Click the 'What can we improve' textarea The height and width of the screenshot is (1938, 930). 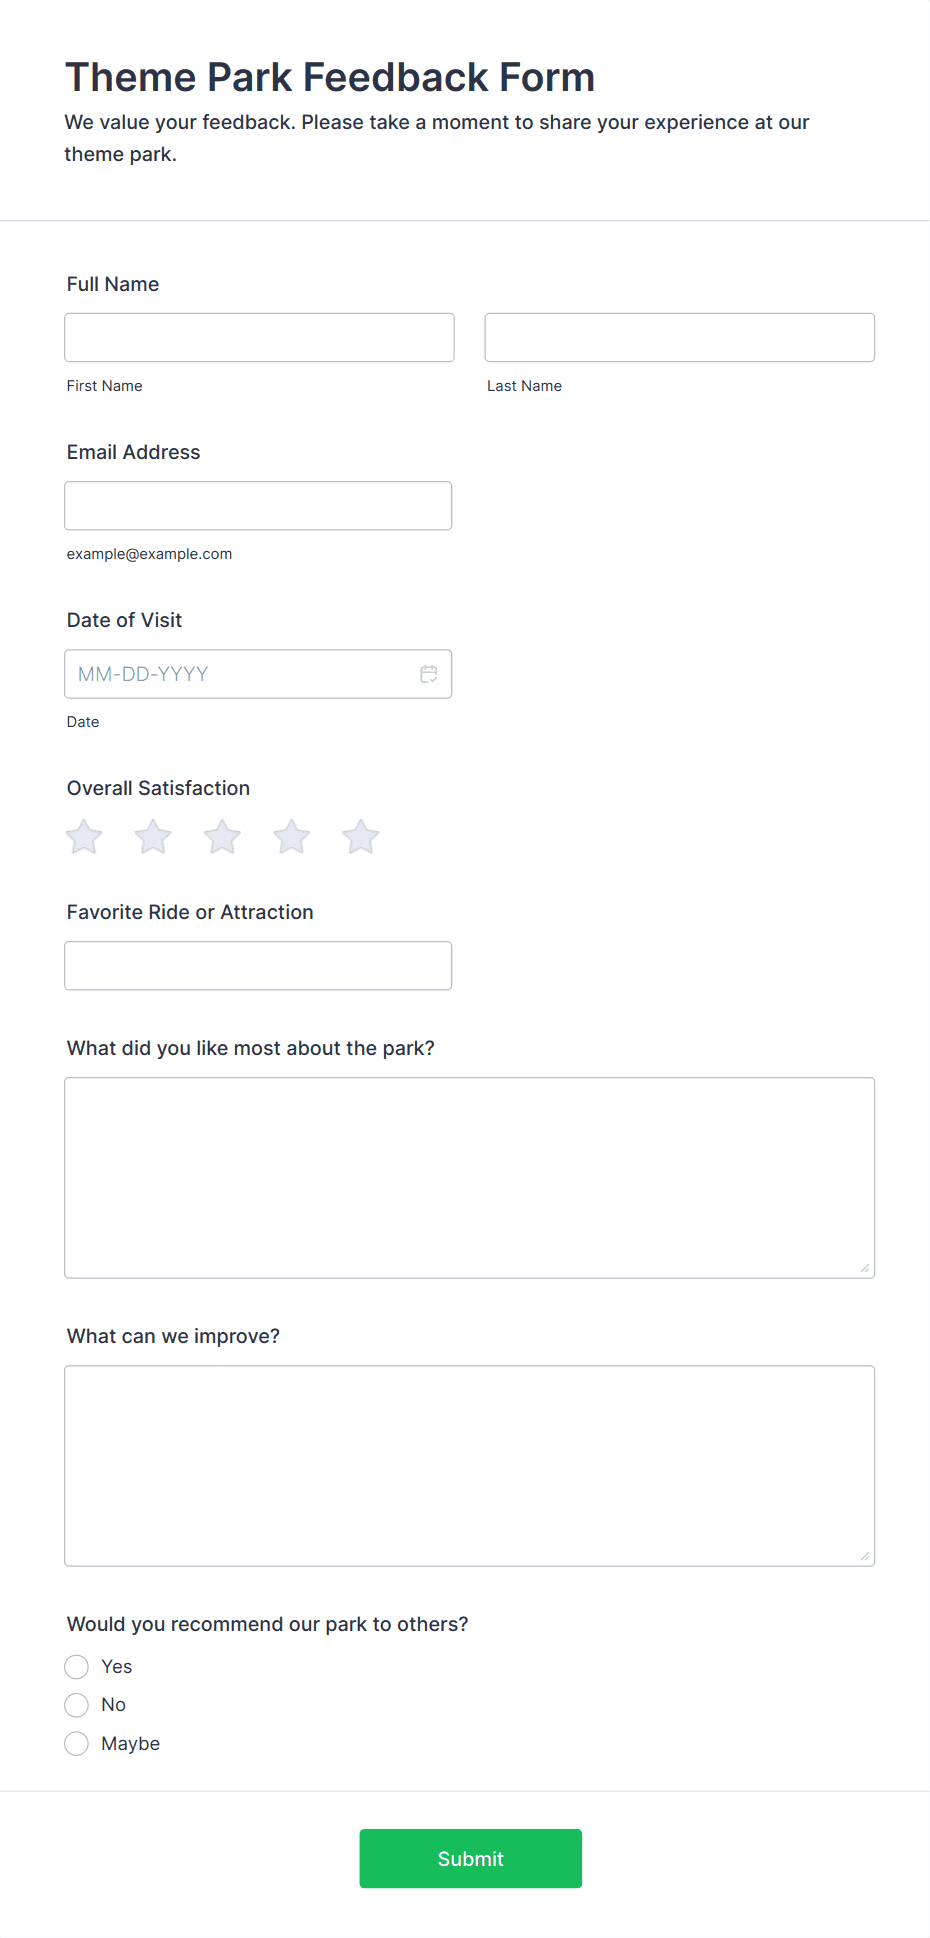pos(469,1465)
